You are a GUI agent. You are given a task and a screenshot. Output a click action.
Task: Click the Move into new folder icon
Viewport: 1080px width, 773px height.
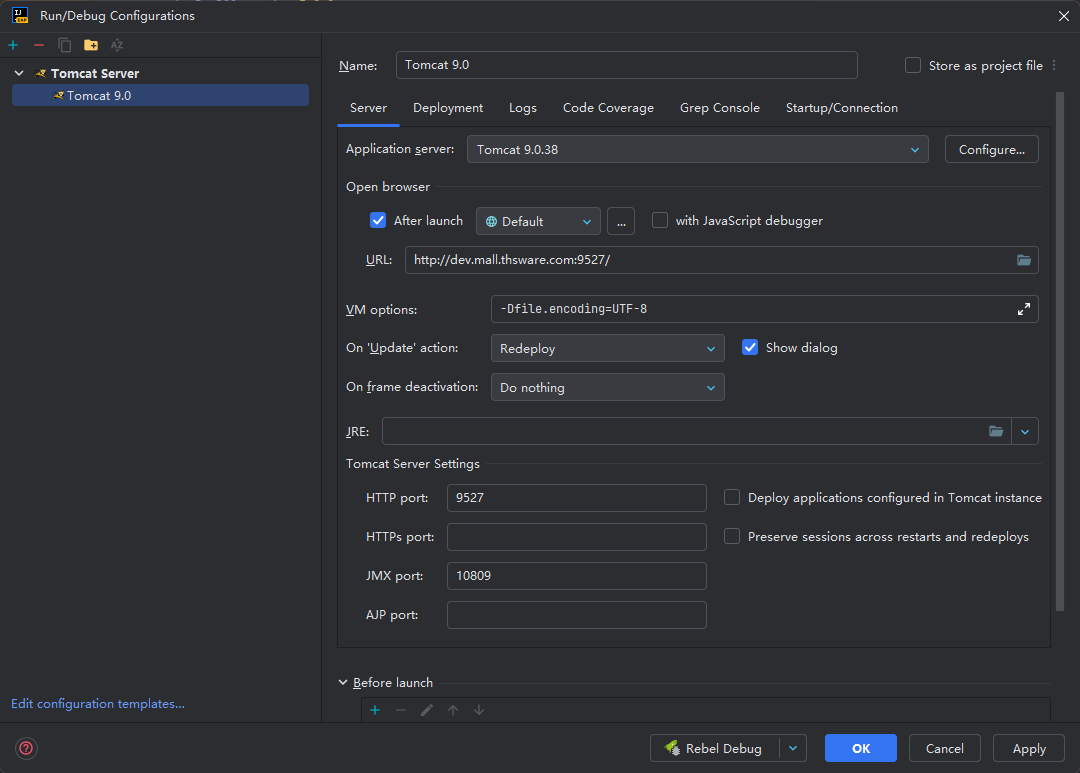click(x=91, y=45)
